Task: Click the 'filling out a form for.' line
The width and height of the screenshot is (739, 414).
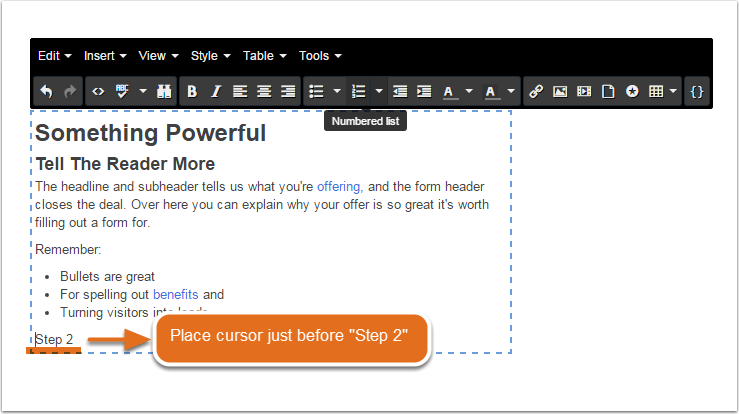Action: pyautogui.click(x=92, y=223)
